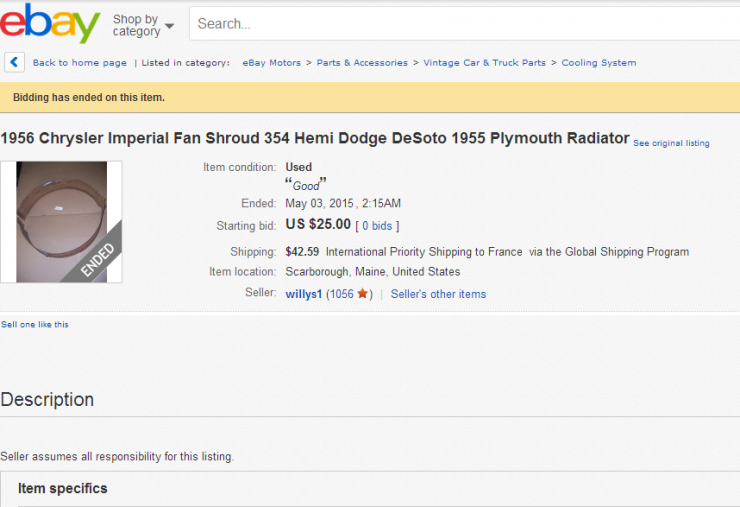Click the seller's orange feedback star
Image resolution: width=740 pixels, height=507 pixels.
click(362, 294)
